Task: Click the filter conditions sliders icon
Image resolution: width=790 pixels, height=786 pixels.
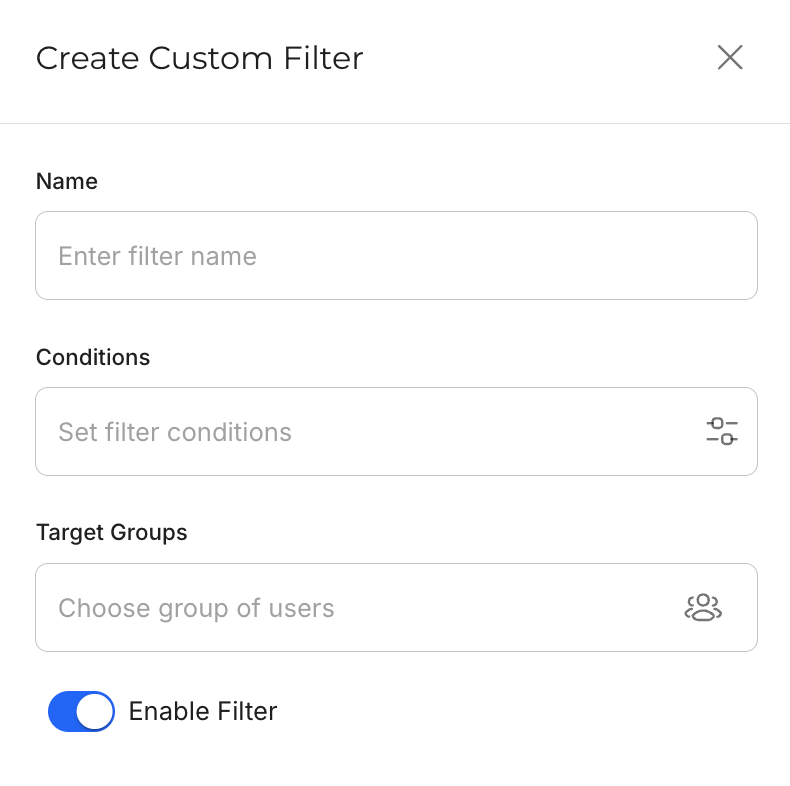Action: 722,432
